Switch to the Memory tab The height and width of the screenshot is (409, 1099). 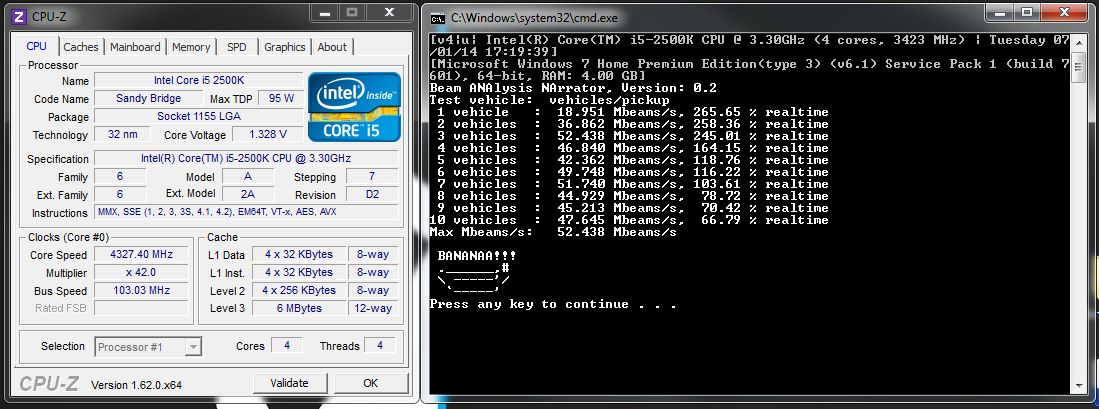click(191, 47)
